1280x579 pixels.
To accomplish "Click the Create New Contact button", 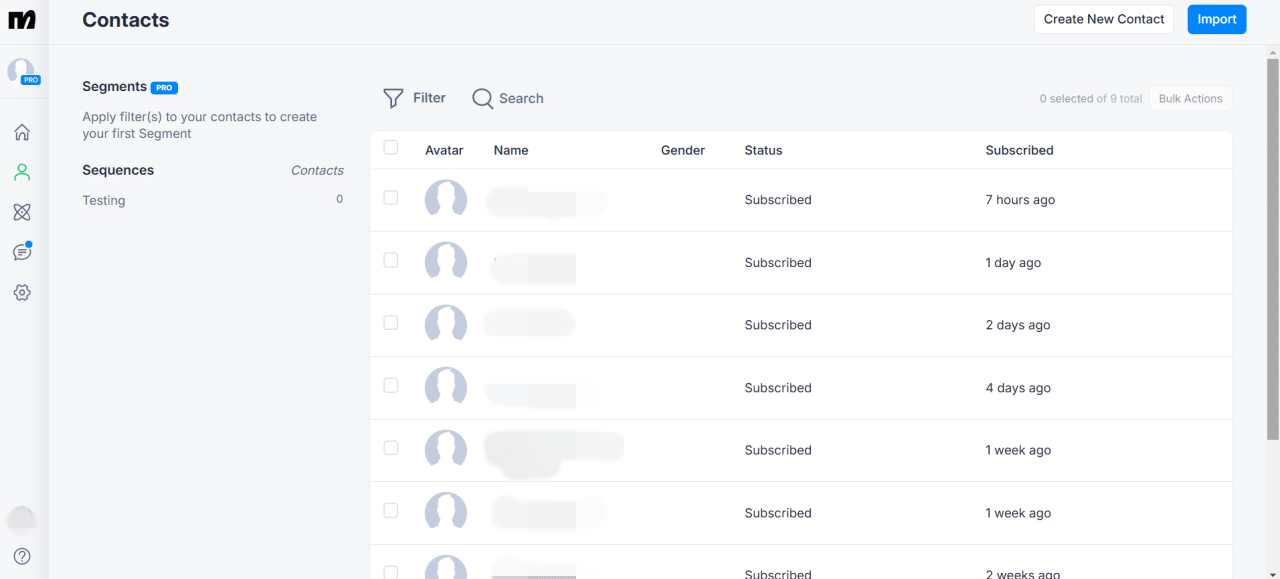I will point(1103,19).
